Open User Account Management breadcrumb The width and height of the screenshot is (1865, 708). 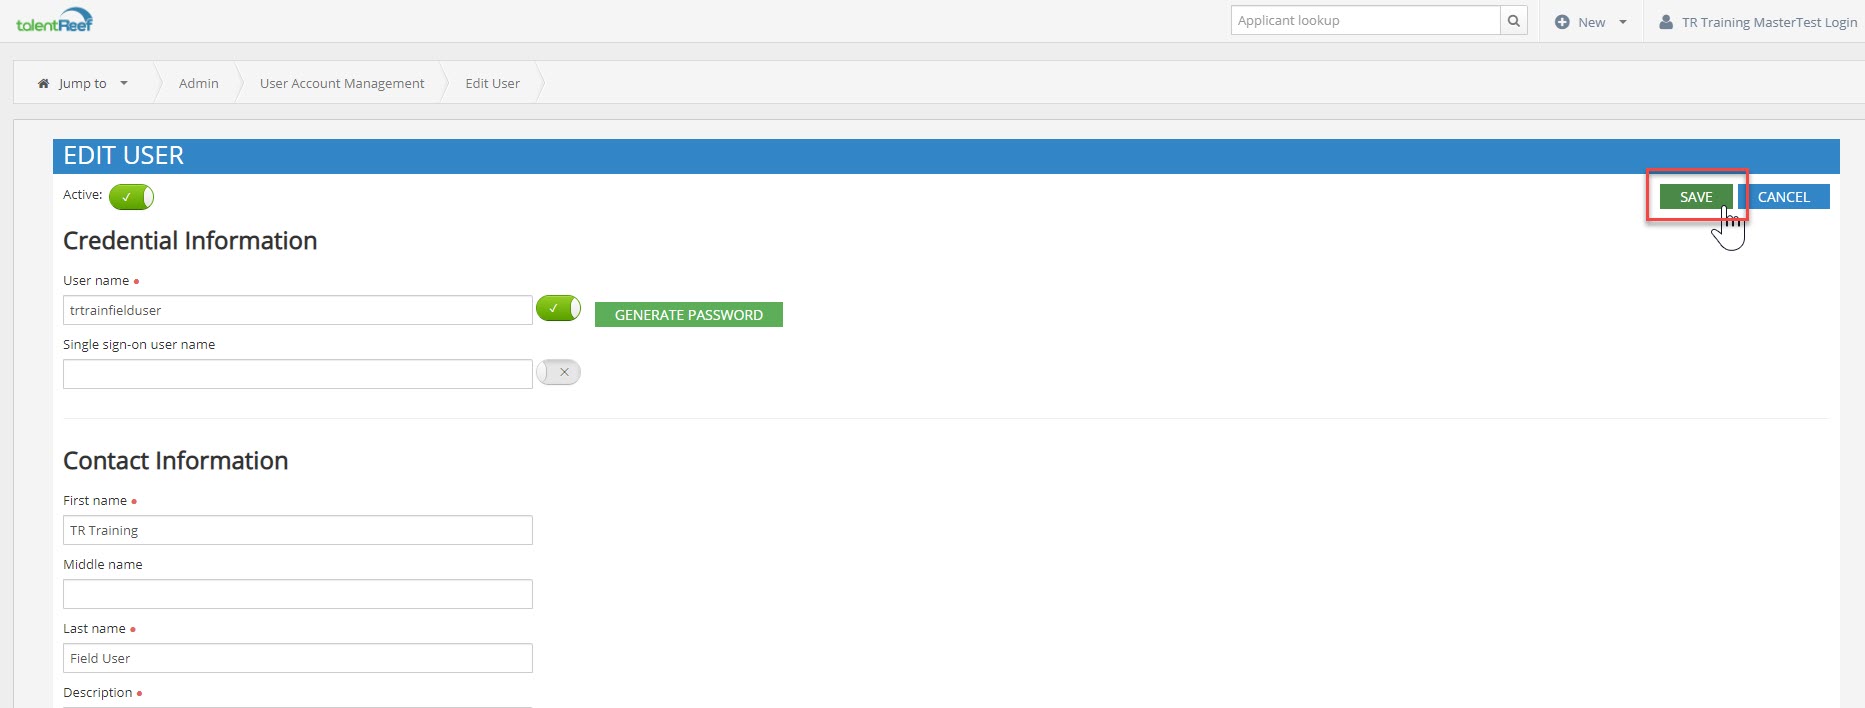point(342,84)
